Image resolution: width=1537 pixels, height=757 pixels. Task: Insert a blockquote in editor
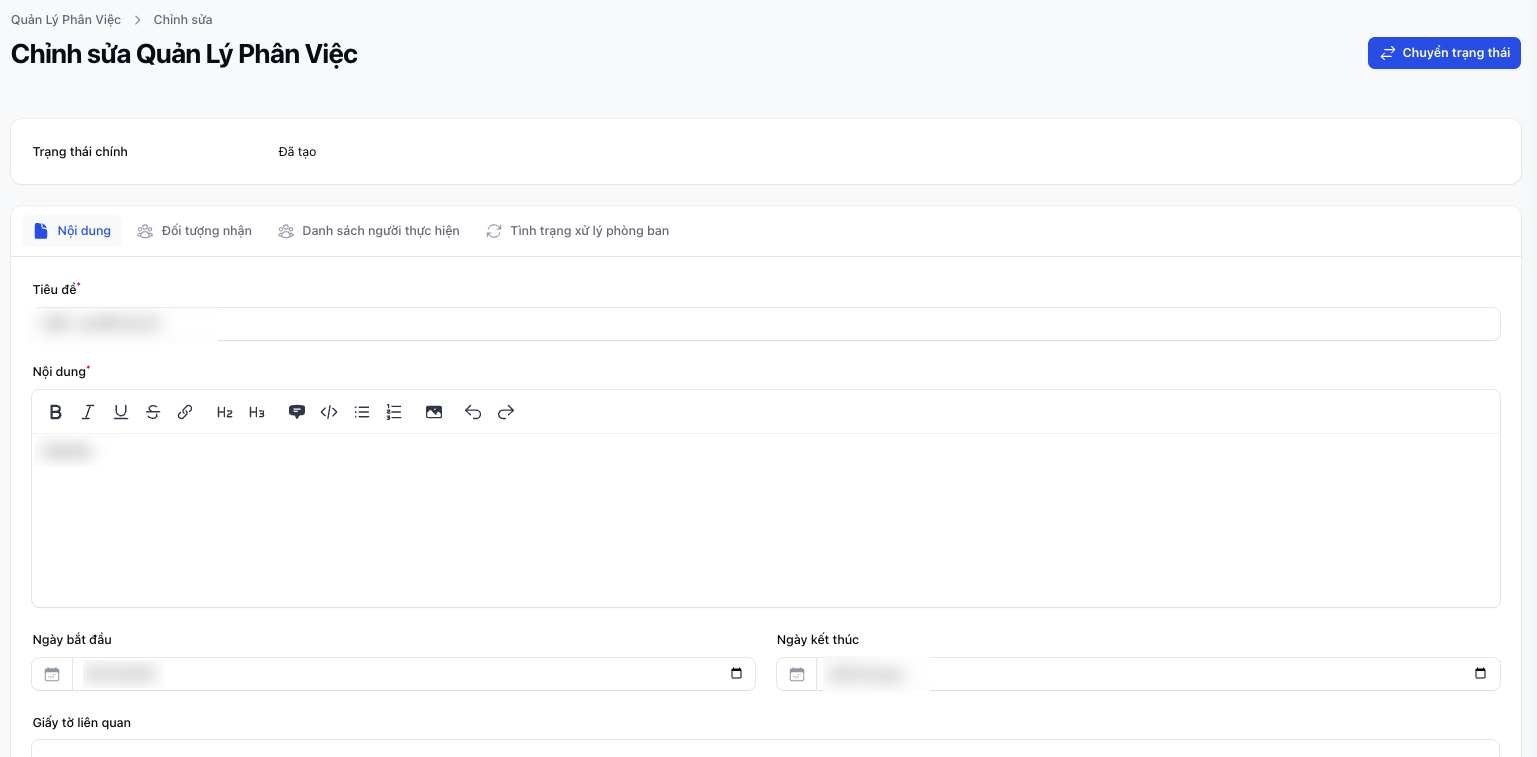click(297, 412)
